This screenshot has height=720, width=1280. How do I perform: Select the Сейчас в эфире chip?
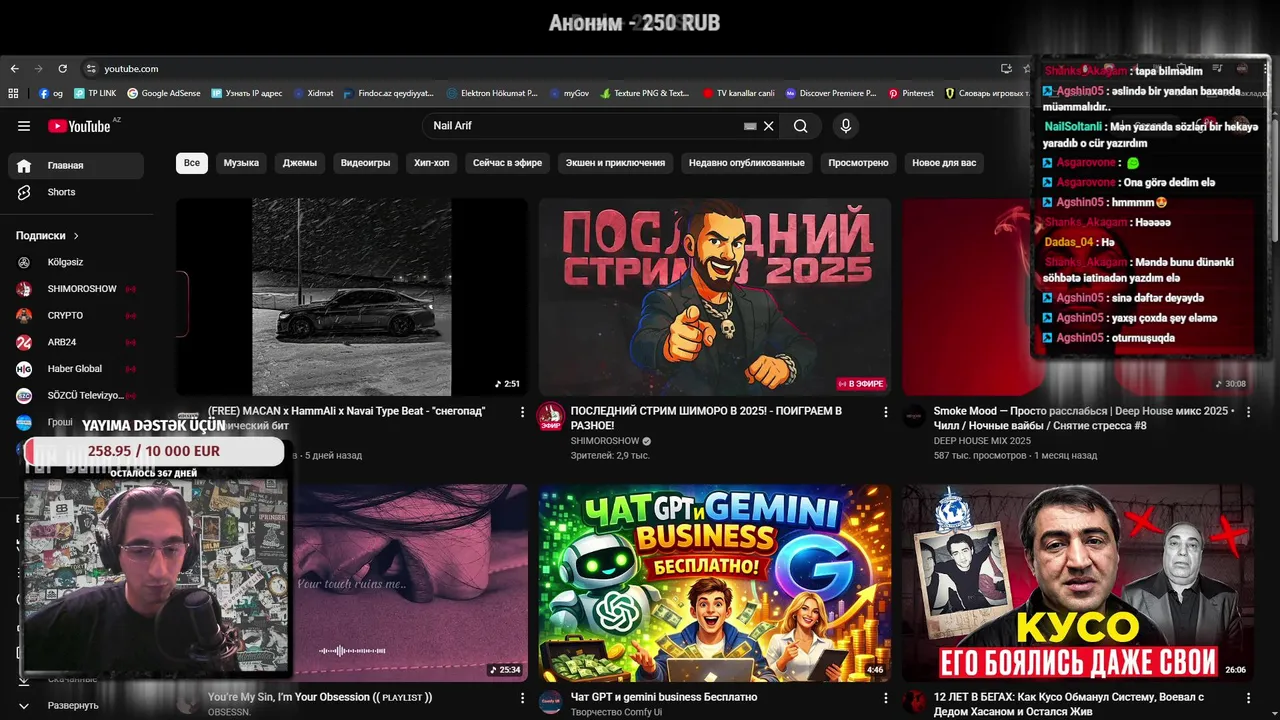click(507, 163)
